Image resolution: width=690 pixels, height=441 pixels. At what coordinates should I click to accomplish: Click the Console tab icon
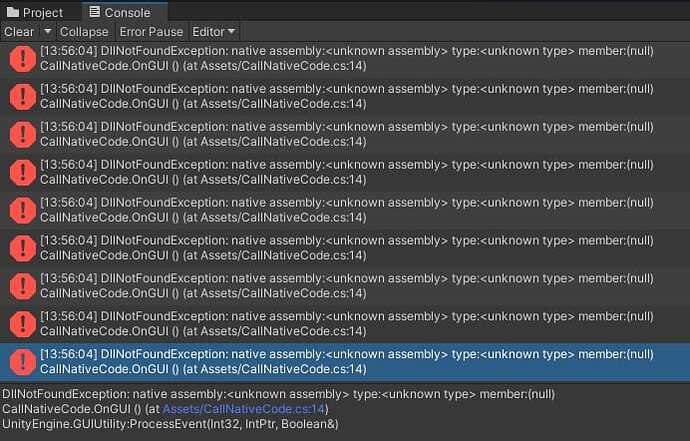[94, 12]
